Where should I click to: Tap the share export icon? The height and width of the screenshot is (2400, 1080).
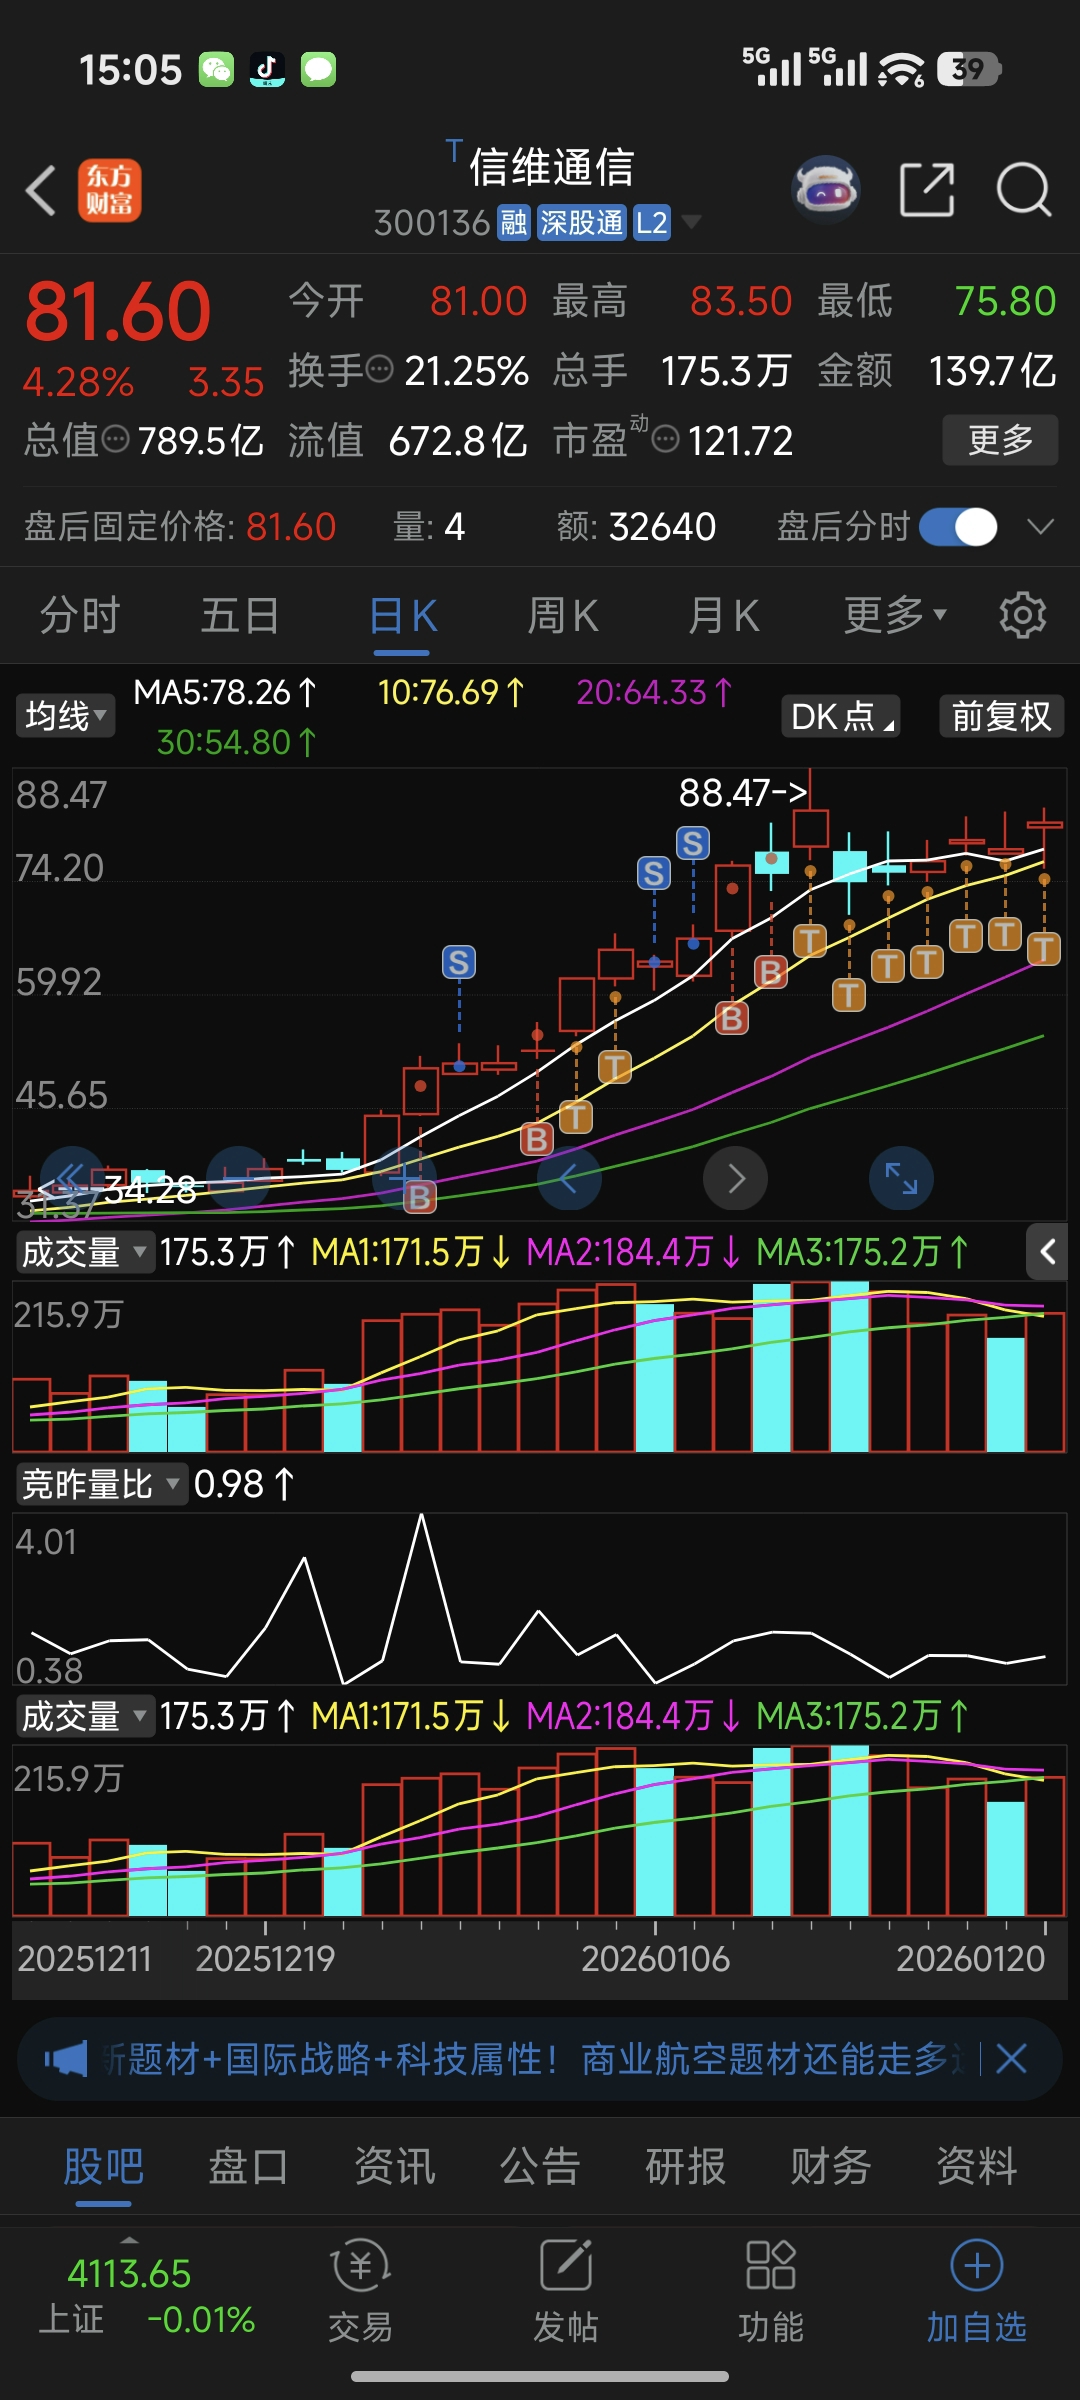coord(927,189)
